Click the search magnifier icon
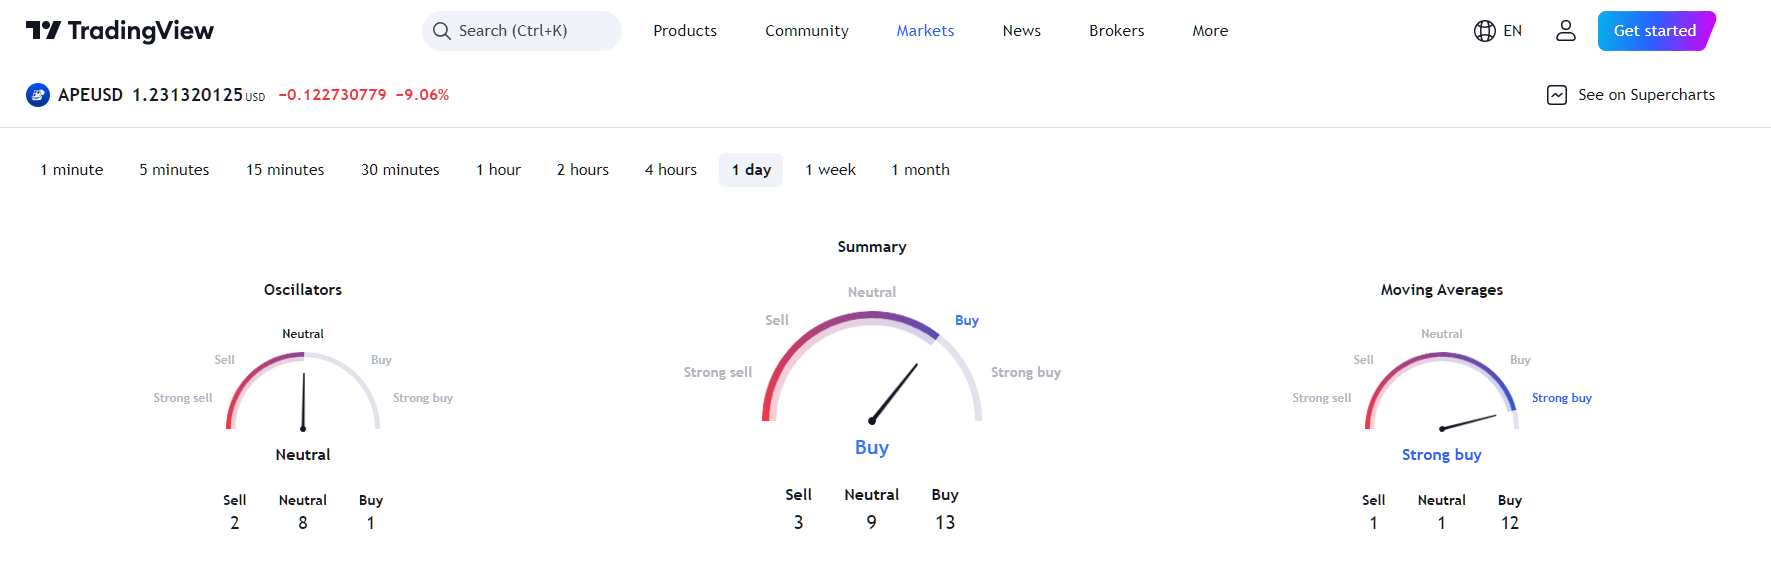This screenshot has width=1771, height=573. [441, 31]
